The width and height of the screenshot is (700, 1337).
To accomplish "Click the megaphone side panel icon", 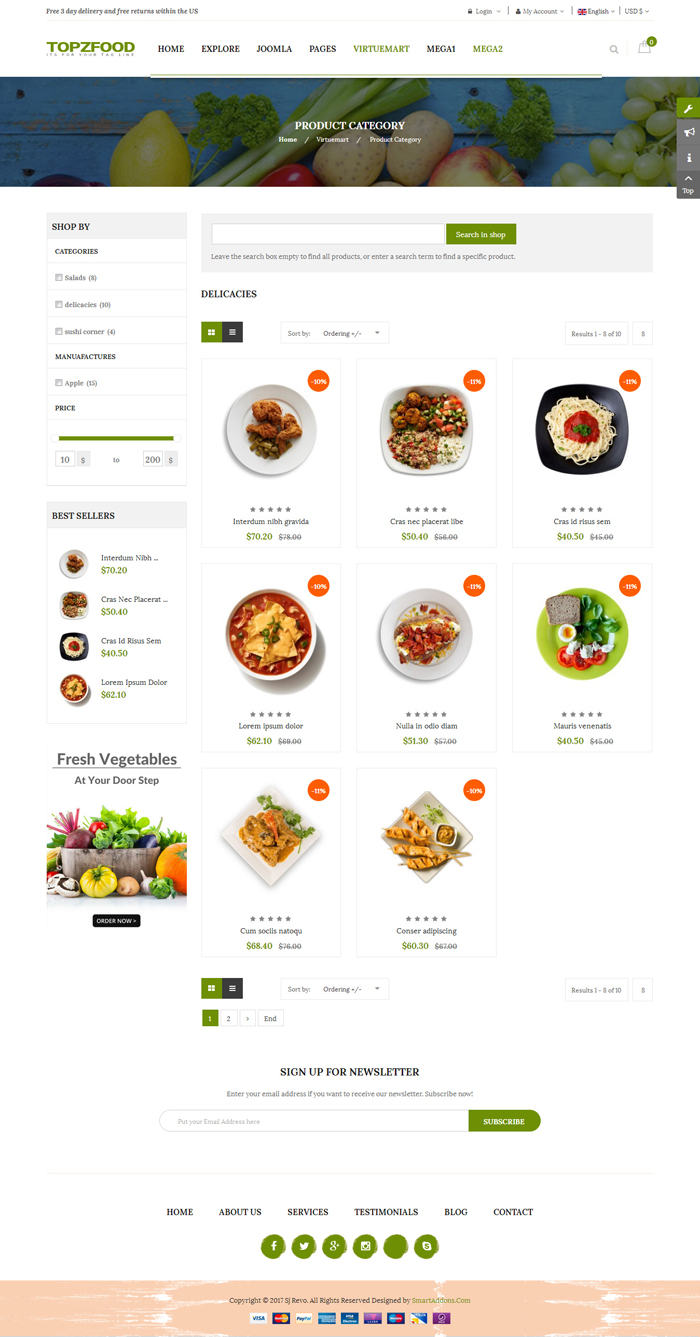I will click(688, 132).
